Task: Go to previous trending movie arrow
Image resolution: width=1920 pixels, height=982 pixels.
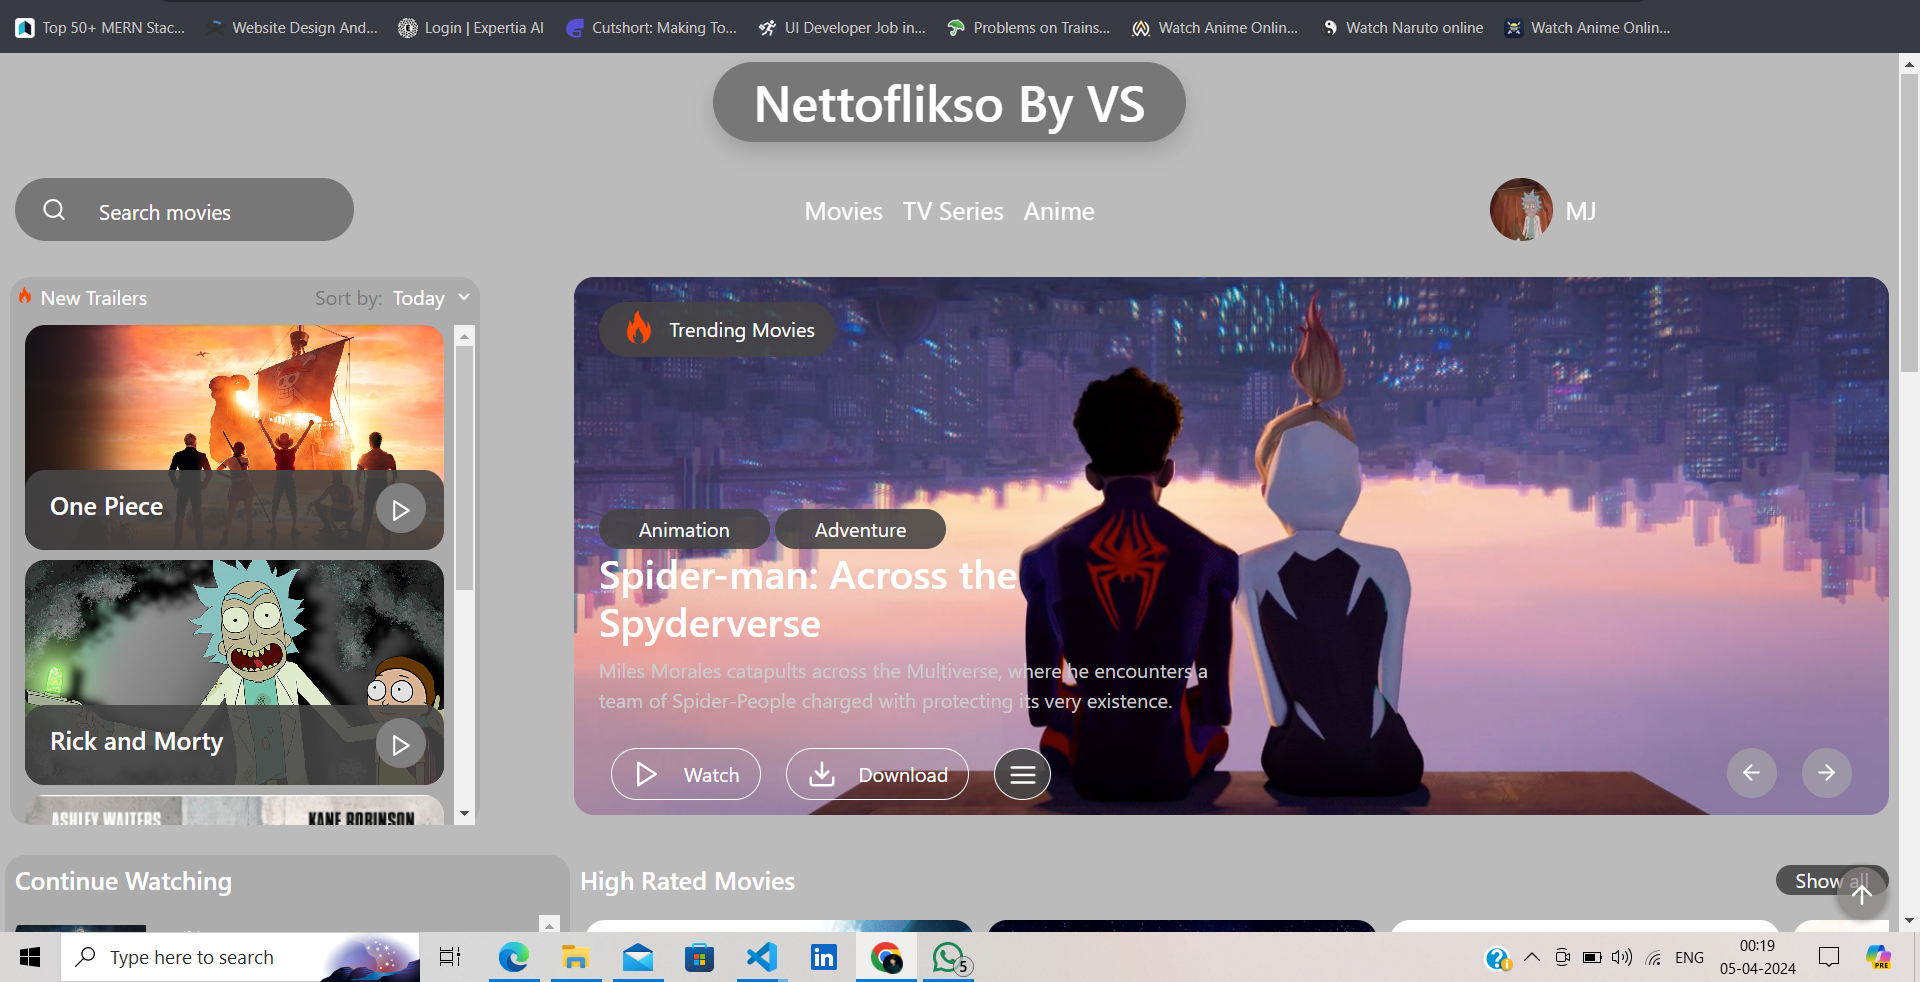Action: point(1752,772)
